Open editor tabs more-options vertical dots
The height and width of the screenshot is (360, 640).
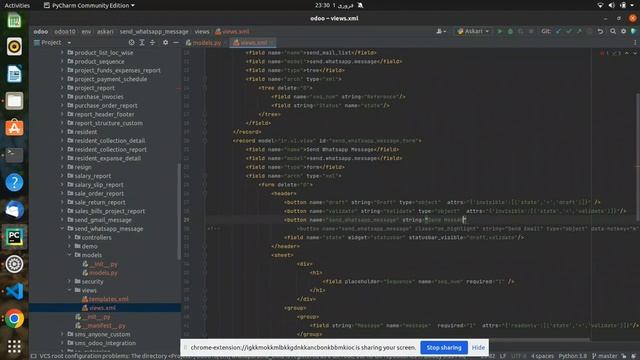coord(635,42)
